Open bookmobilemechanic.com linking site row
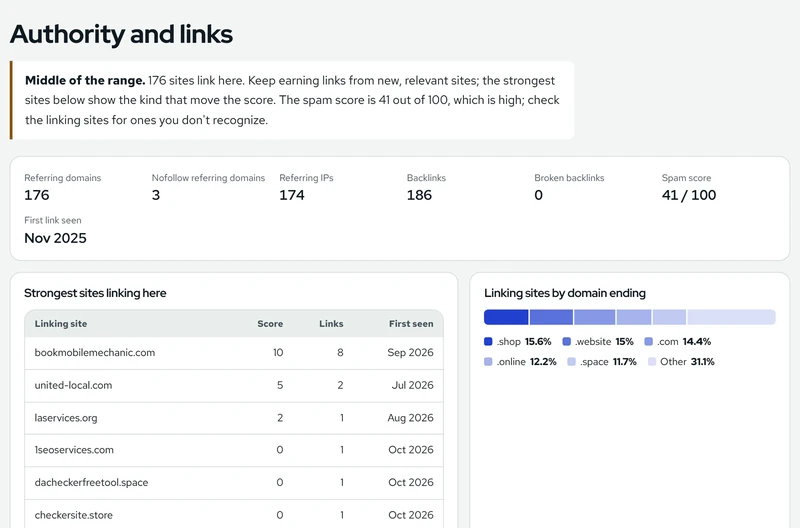800x528 pixels. (x=234, y=353)
